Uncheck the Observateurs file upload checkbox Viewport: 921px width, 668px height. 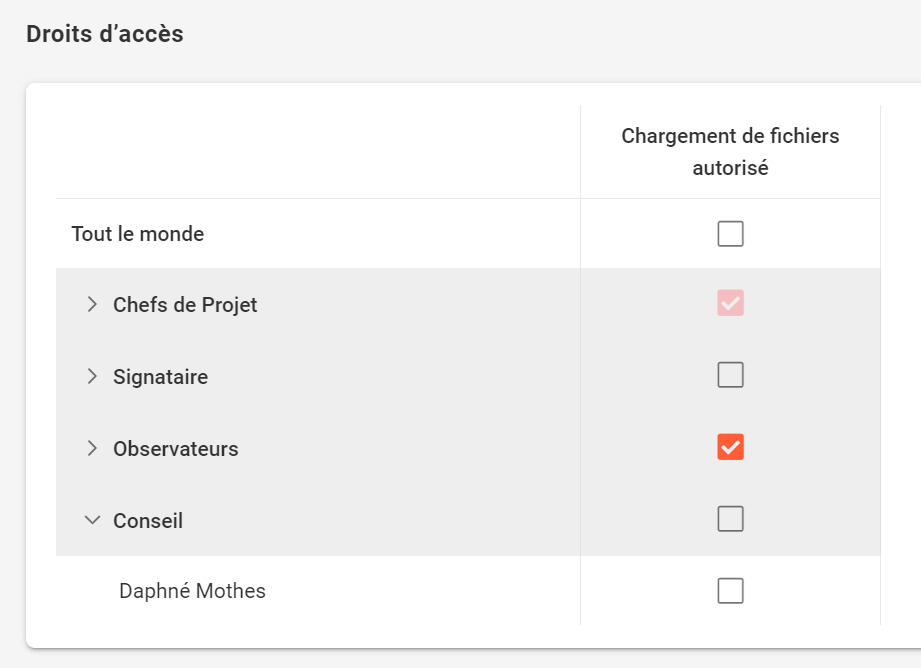pyautogui.click(x=730, y=447)
